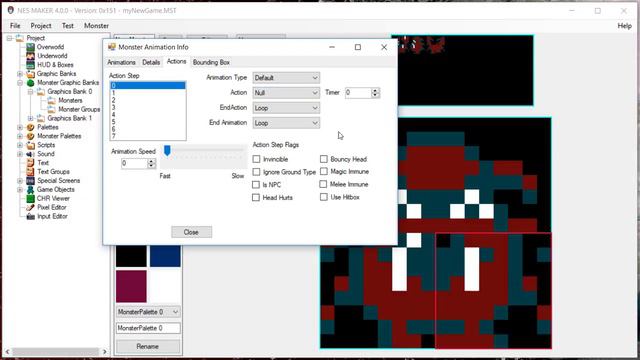Increase the Animation Speed spinner value
The width and height of the screenshot is (640, 360).
click(151, 161)
